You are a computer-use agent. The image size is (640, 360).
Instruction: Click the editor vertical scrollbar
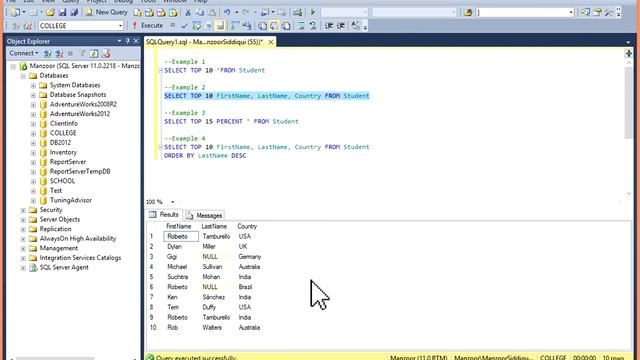(x=629, y=103)
